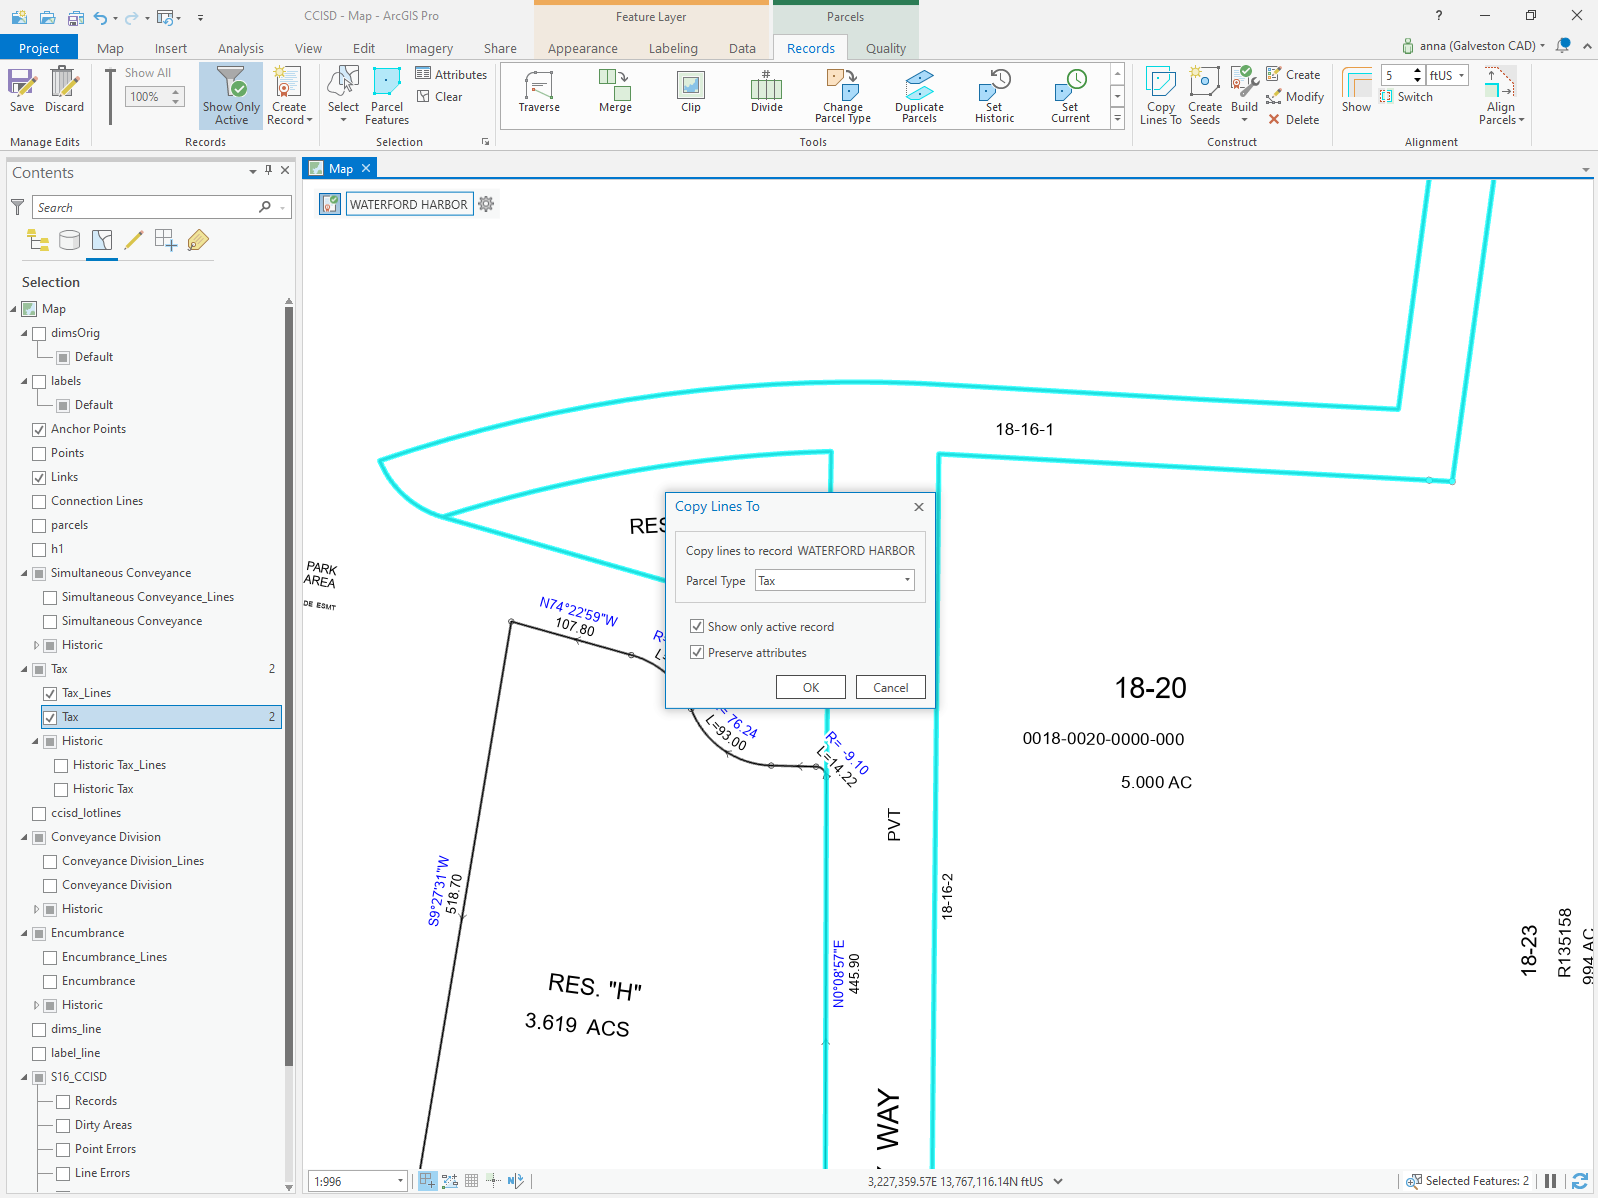Toggle the Anchor Points layer checkbox
The width and height of the screenshot is (1598, 1198).
[39, 429]
